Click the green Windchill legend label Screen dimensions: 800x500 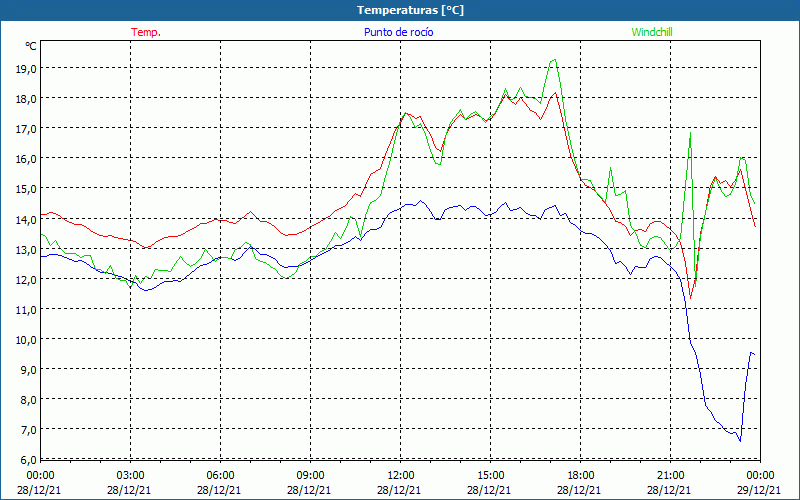pyautogui.click(x=652, y=32)
